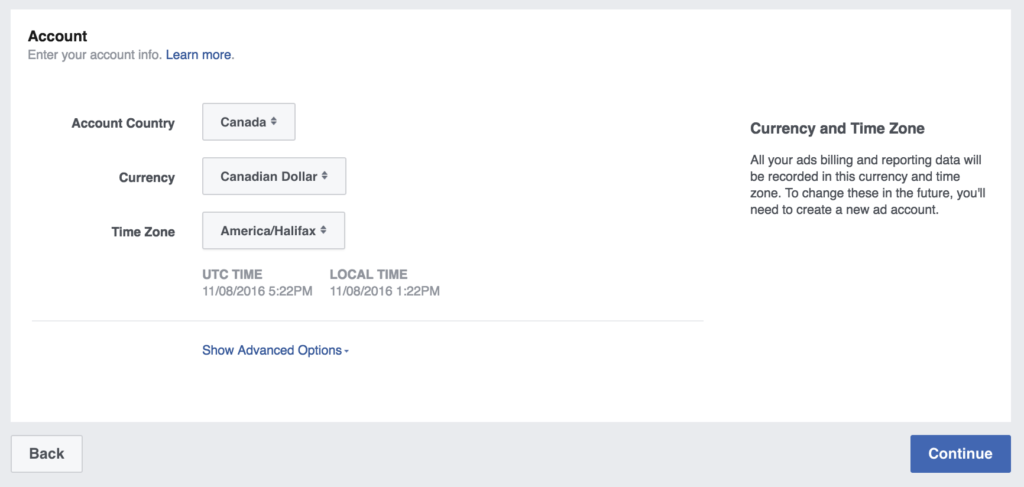1024x487 pixels.
Task: Open the Canadian Dollar currency dropdown
Action: tap(274, 176)
